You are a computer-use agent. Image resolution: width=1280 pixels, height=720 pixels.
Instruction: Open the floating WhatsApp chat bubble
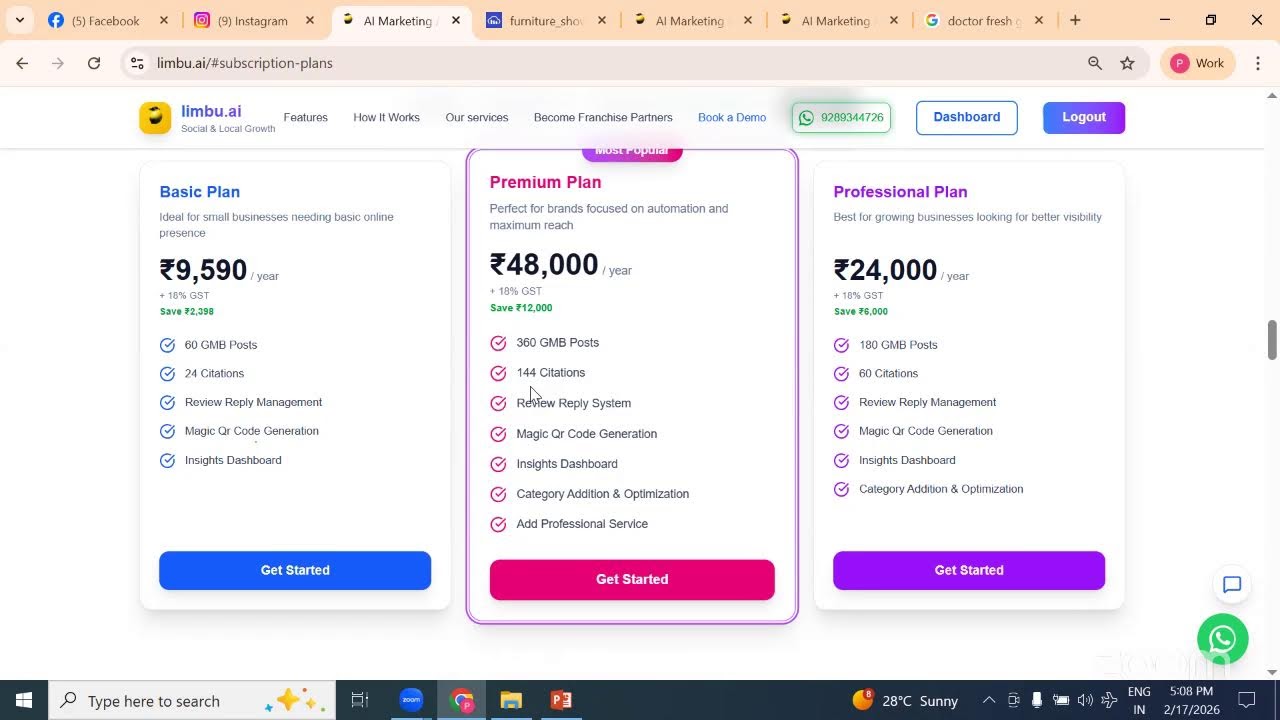pos(1223,638)
